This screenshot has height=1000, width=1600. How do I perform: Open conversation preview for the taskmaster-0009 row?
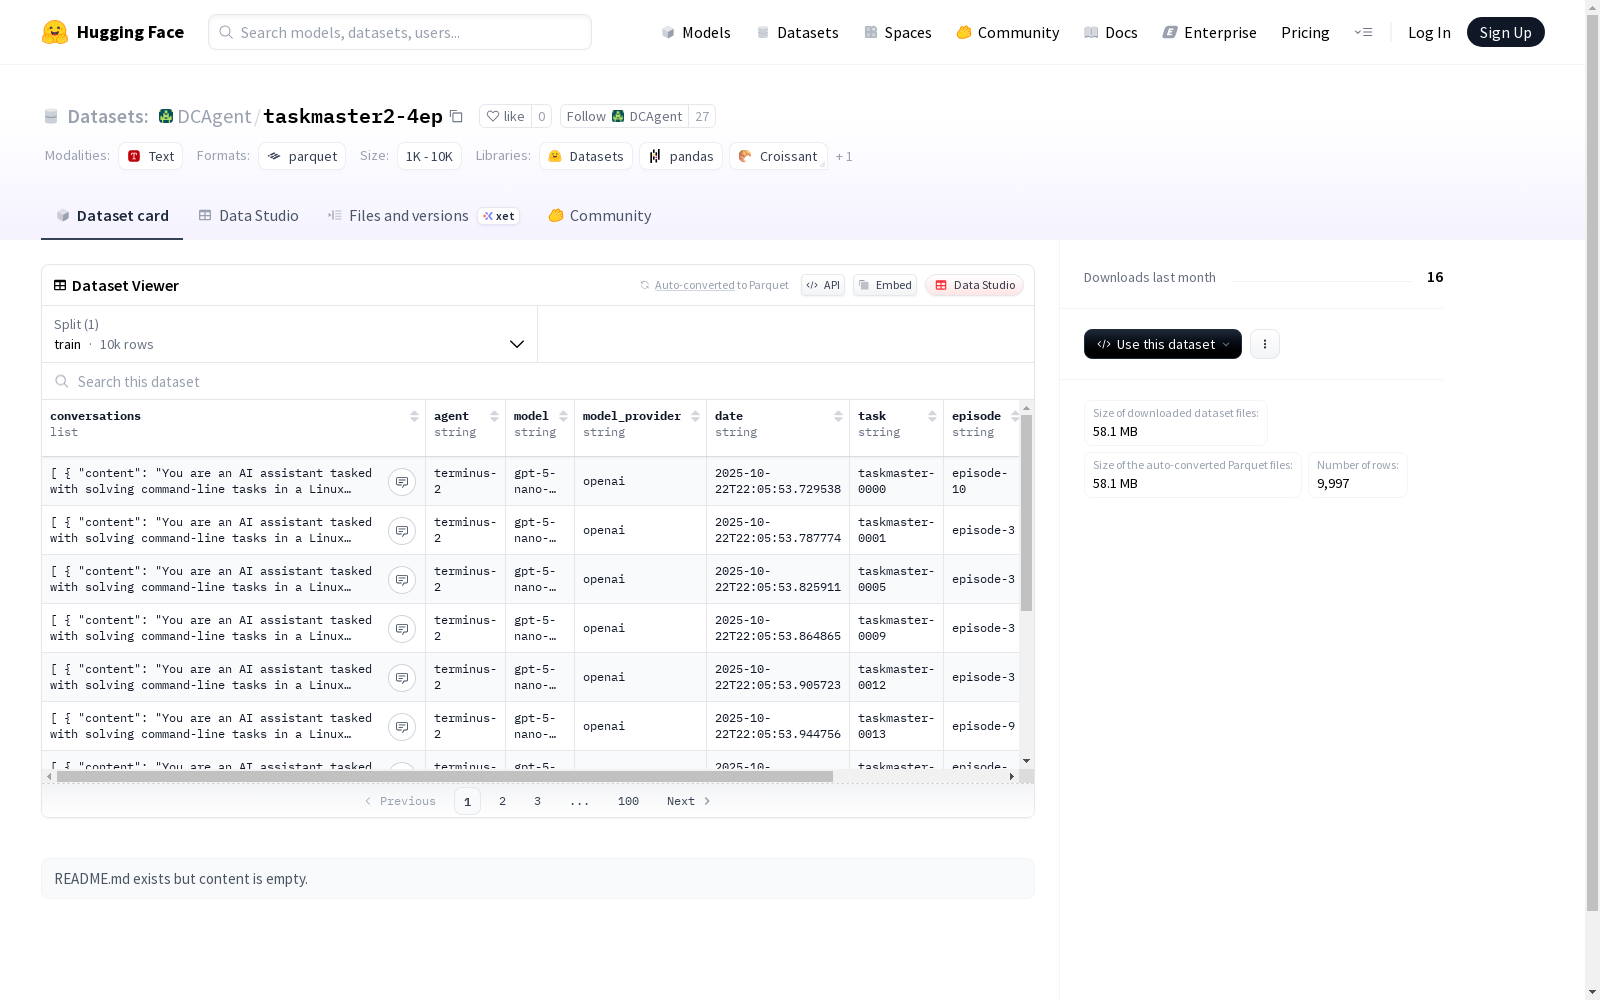point(402,629)
